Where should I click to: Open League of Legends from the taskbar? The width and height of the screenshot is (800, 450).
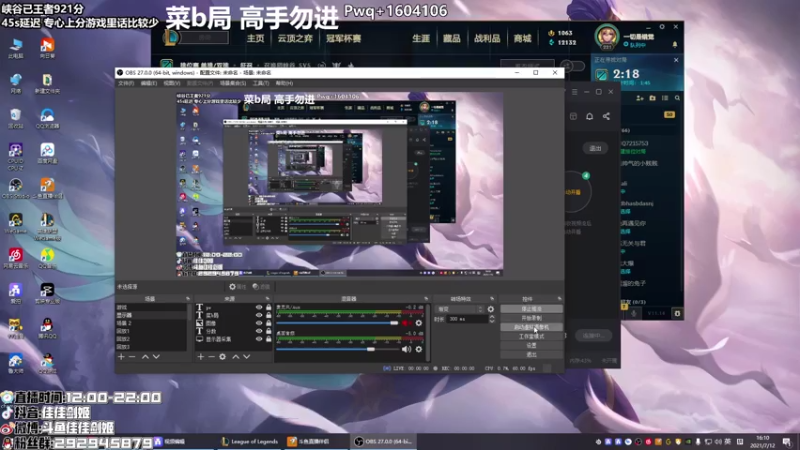point(250,442)
